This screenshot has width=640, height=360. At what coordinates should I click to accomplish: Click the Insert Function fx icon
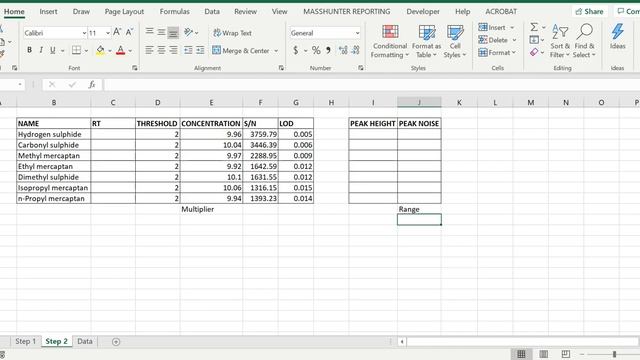[92, 84]
